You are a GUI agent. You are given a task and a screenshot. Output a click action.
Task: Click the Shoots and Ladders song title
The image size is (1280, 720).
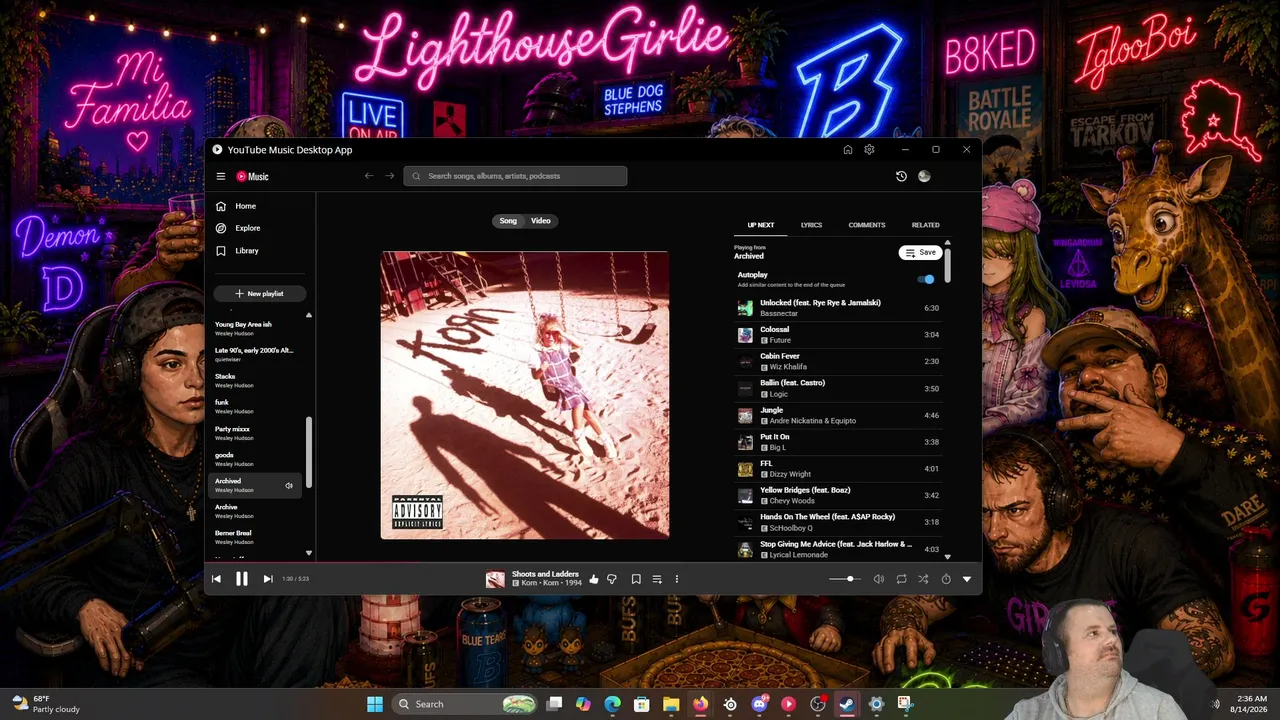coord(545,574)
